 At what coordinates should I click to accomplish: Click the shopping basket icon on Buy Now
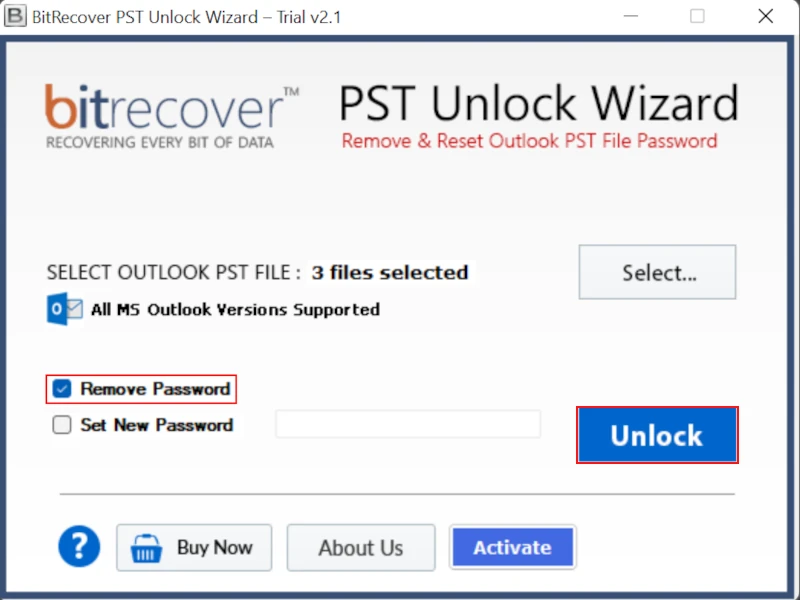(146, 548)
